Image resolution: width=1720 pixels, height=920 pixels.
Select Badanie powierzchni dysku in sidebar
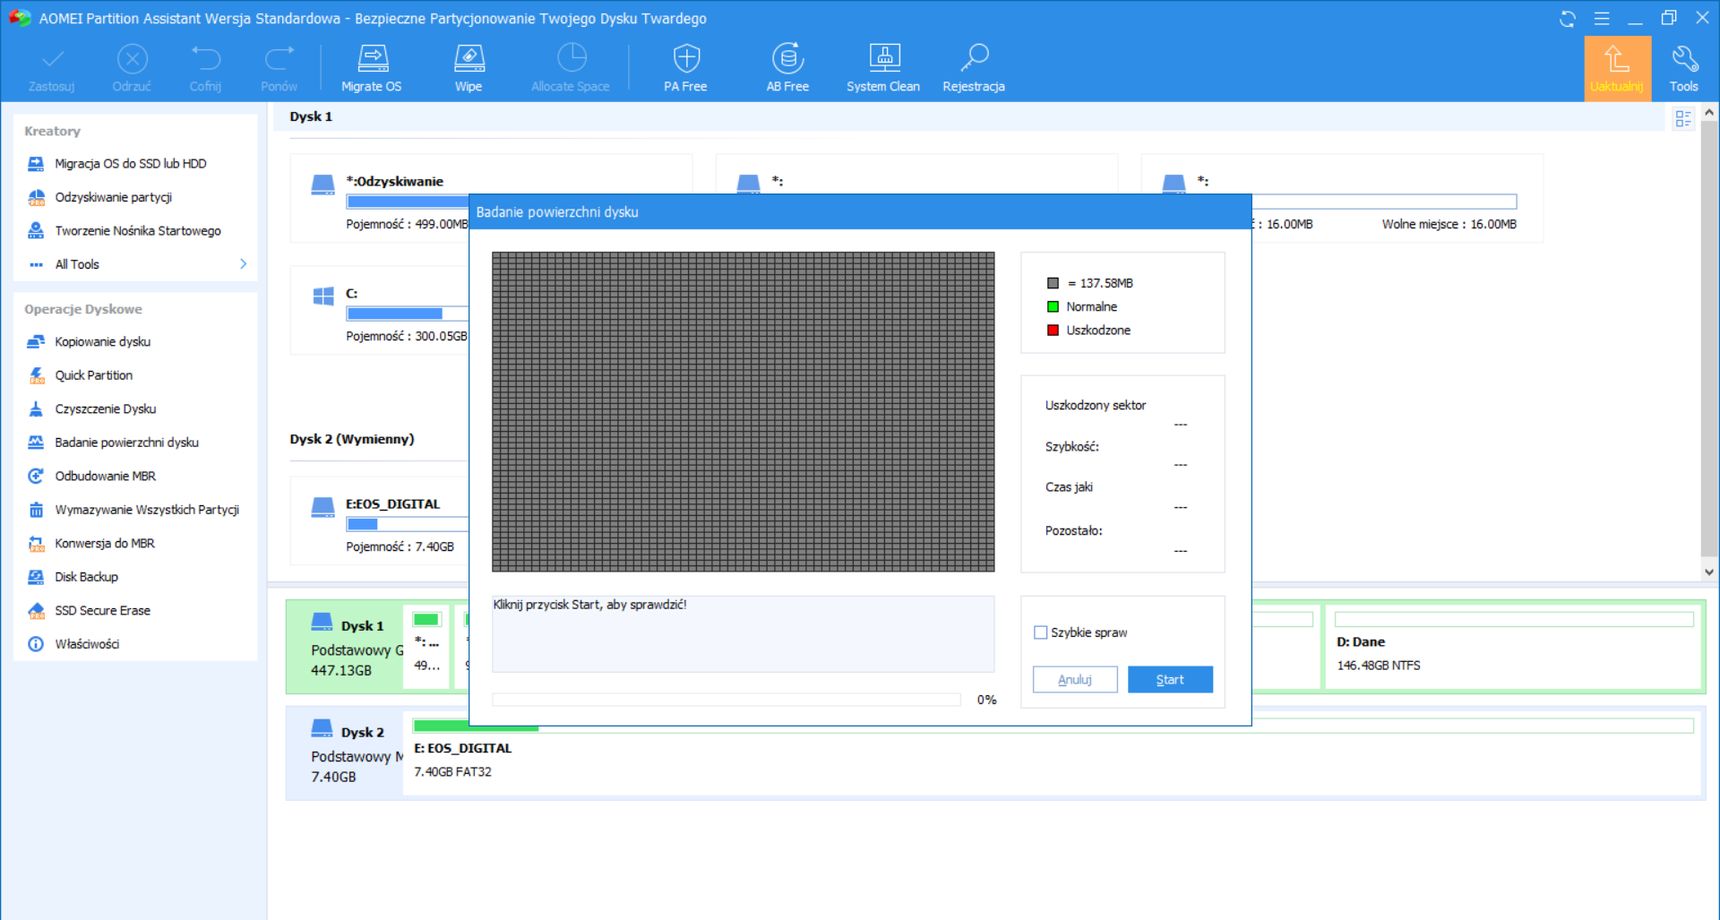127,442
